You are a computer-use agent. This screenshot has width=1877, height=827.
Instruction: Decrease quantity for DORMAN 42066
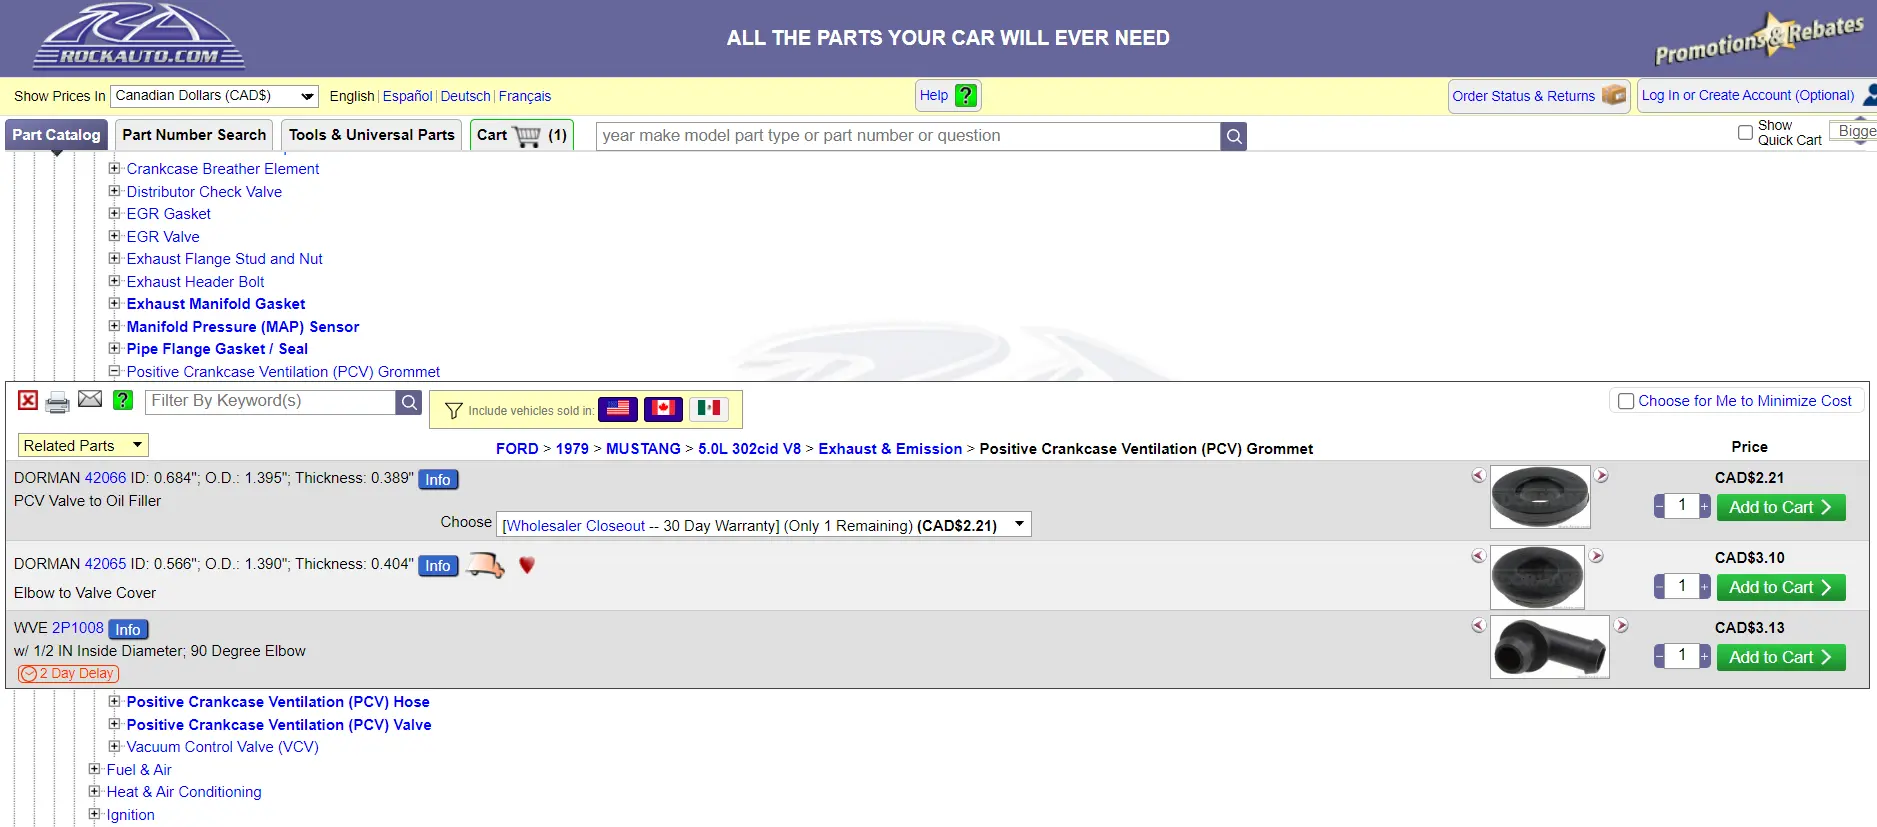tap(1659, 507)
